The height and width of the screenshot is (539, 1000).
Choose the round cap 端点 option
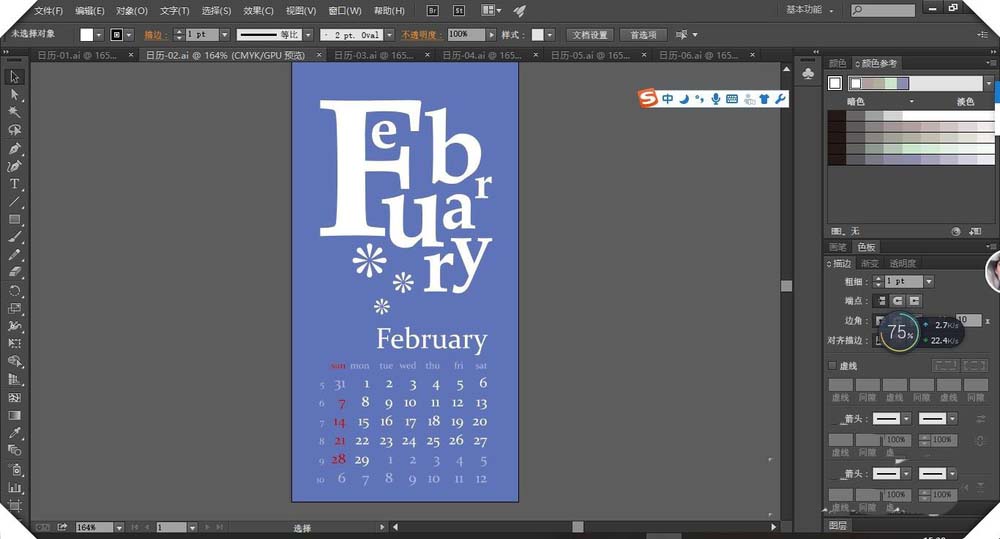point(897,301)
